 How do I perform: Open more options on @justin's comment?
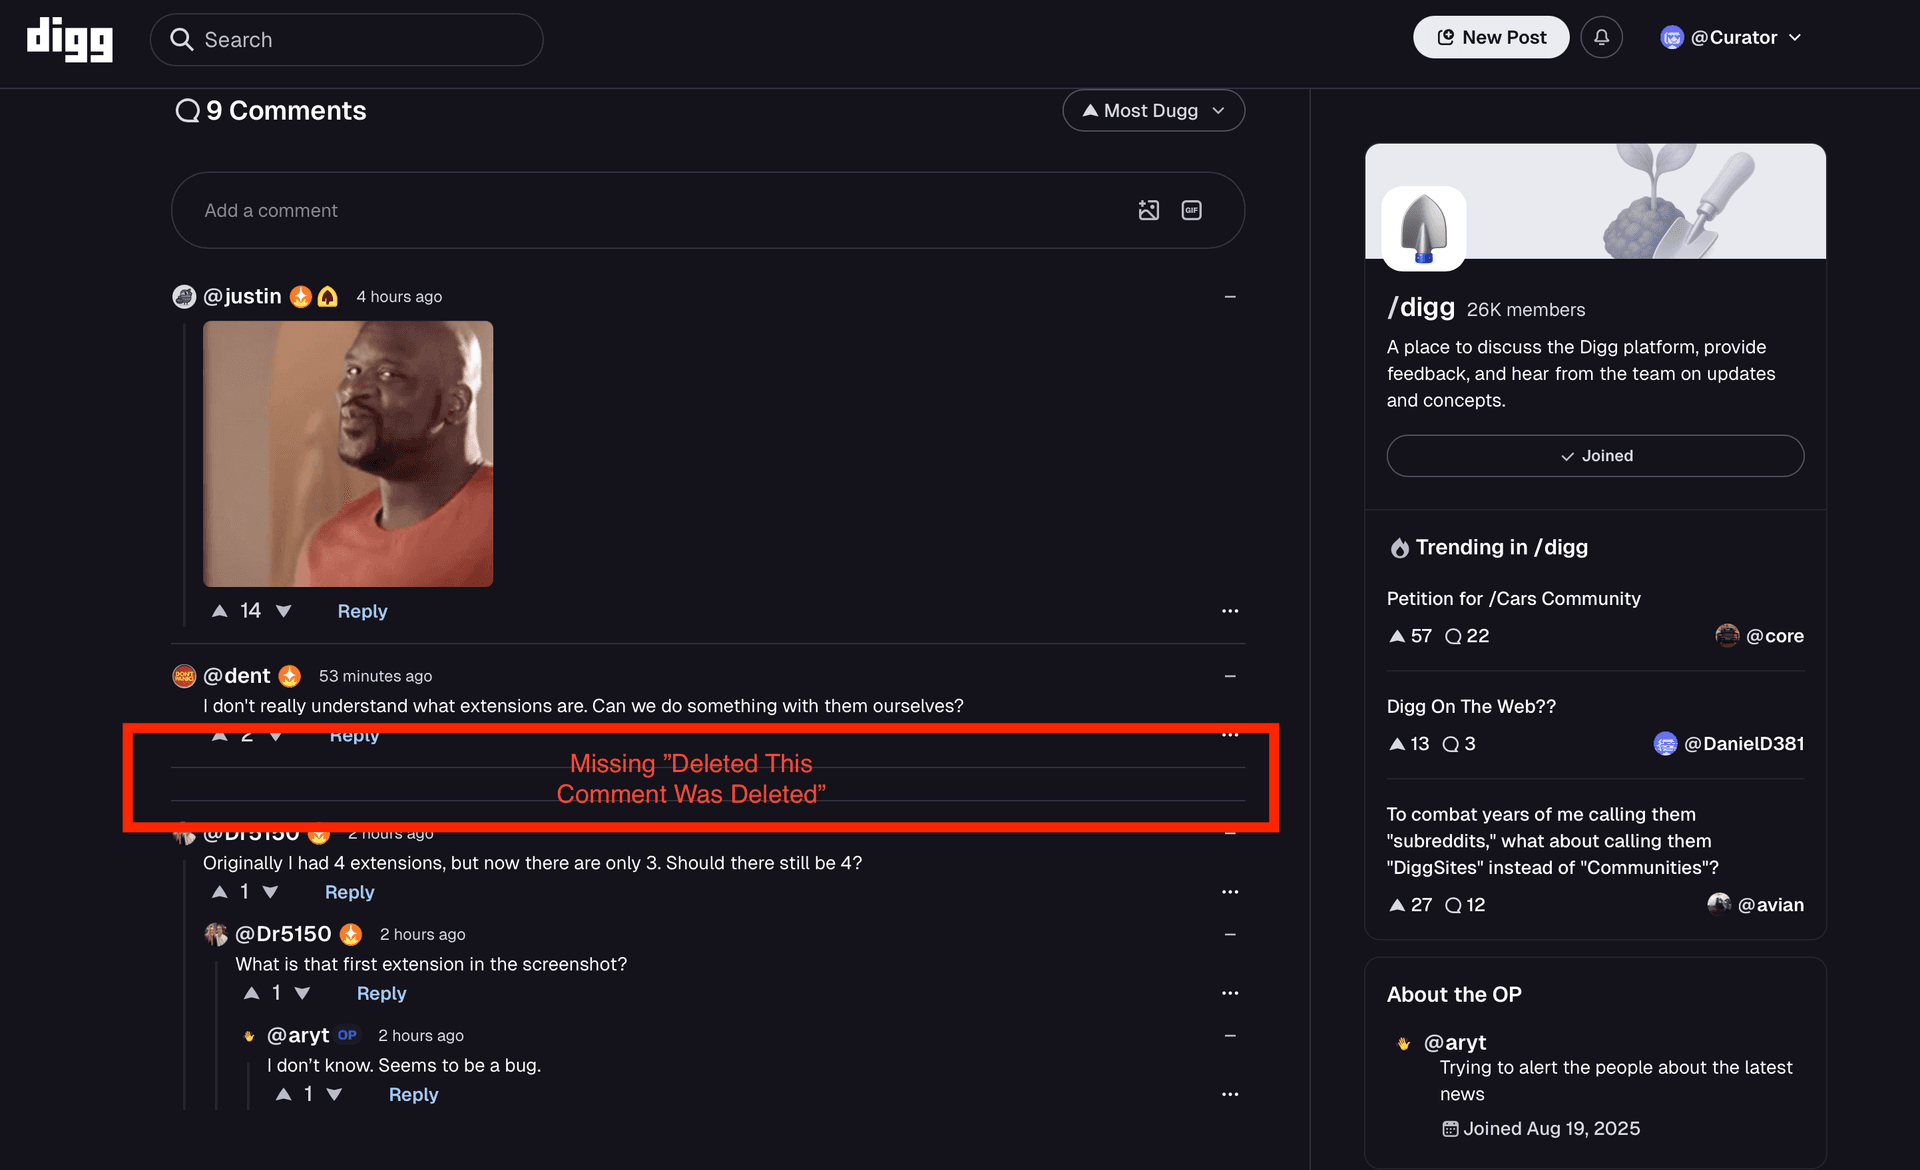pos(1229,611)
